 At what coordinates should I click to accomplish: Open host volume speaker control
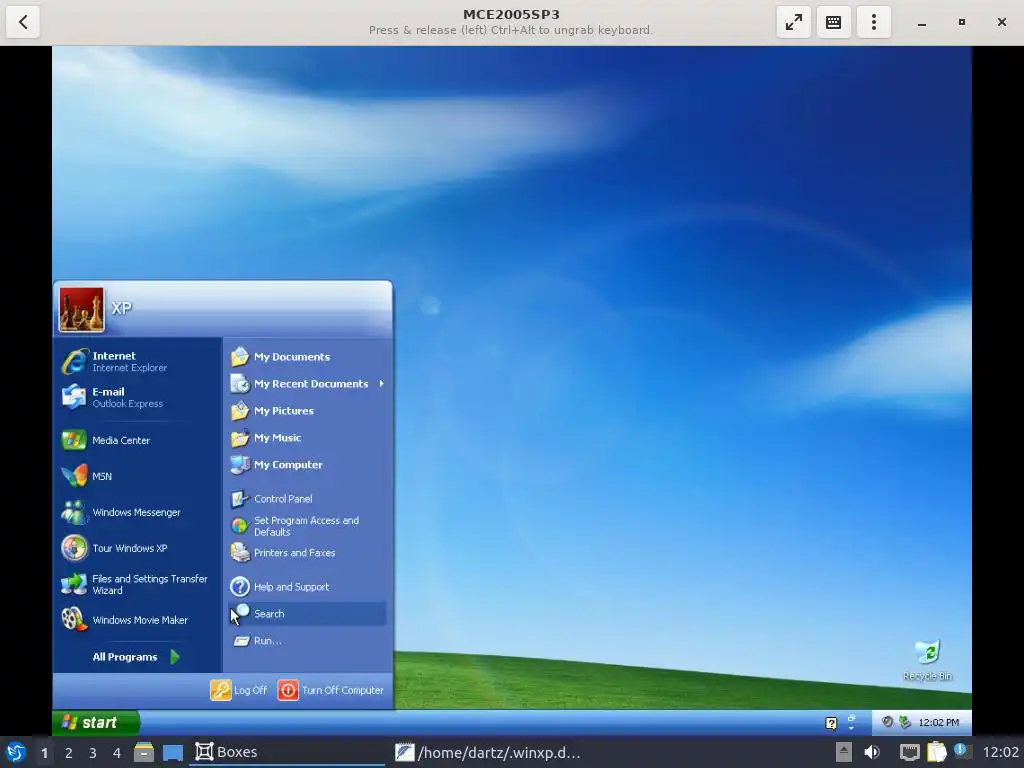click(872, 752)
